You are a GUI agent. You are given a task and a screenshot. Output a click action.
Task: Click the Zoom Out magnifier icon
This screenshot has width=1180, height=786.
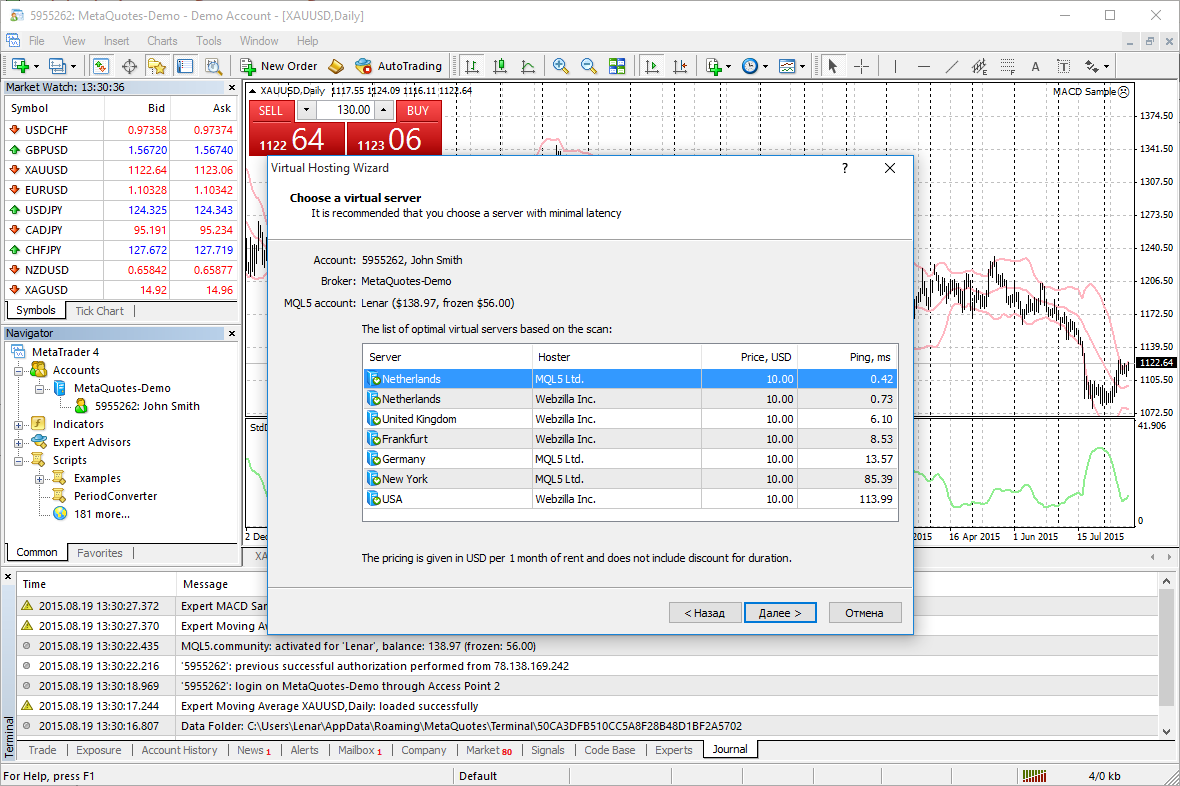(589, 66)
